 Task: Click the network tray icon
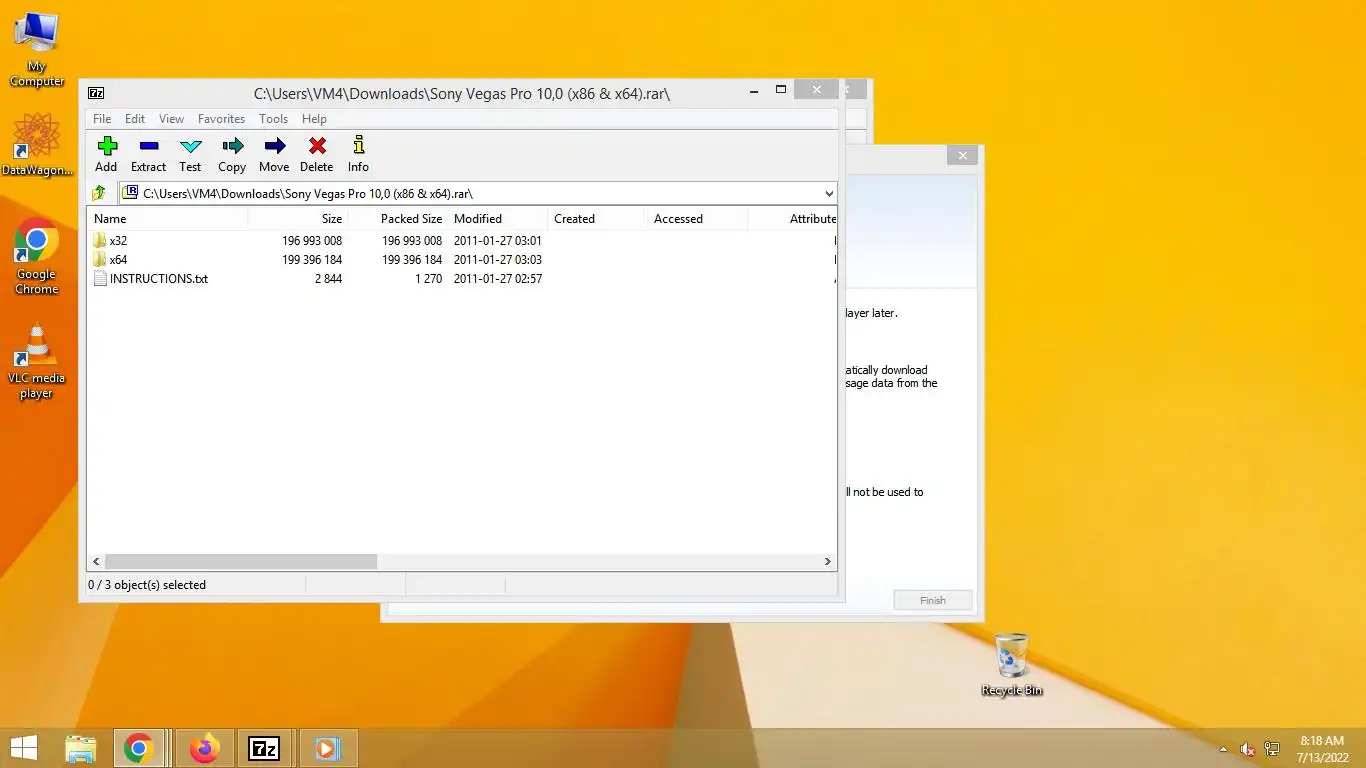1272,748
